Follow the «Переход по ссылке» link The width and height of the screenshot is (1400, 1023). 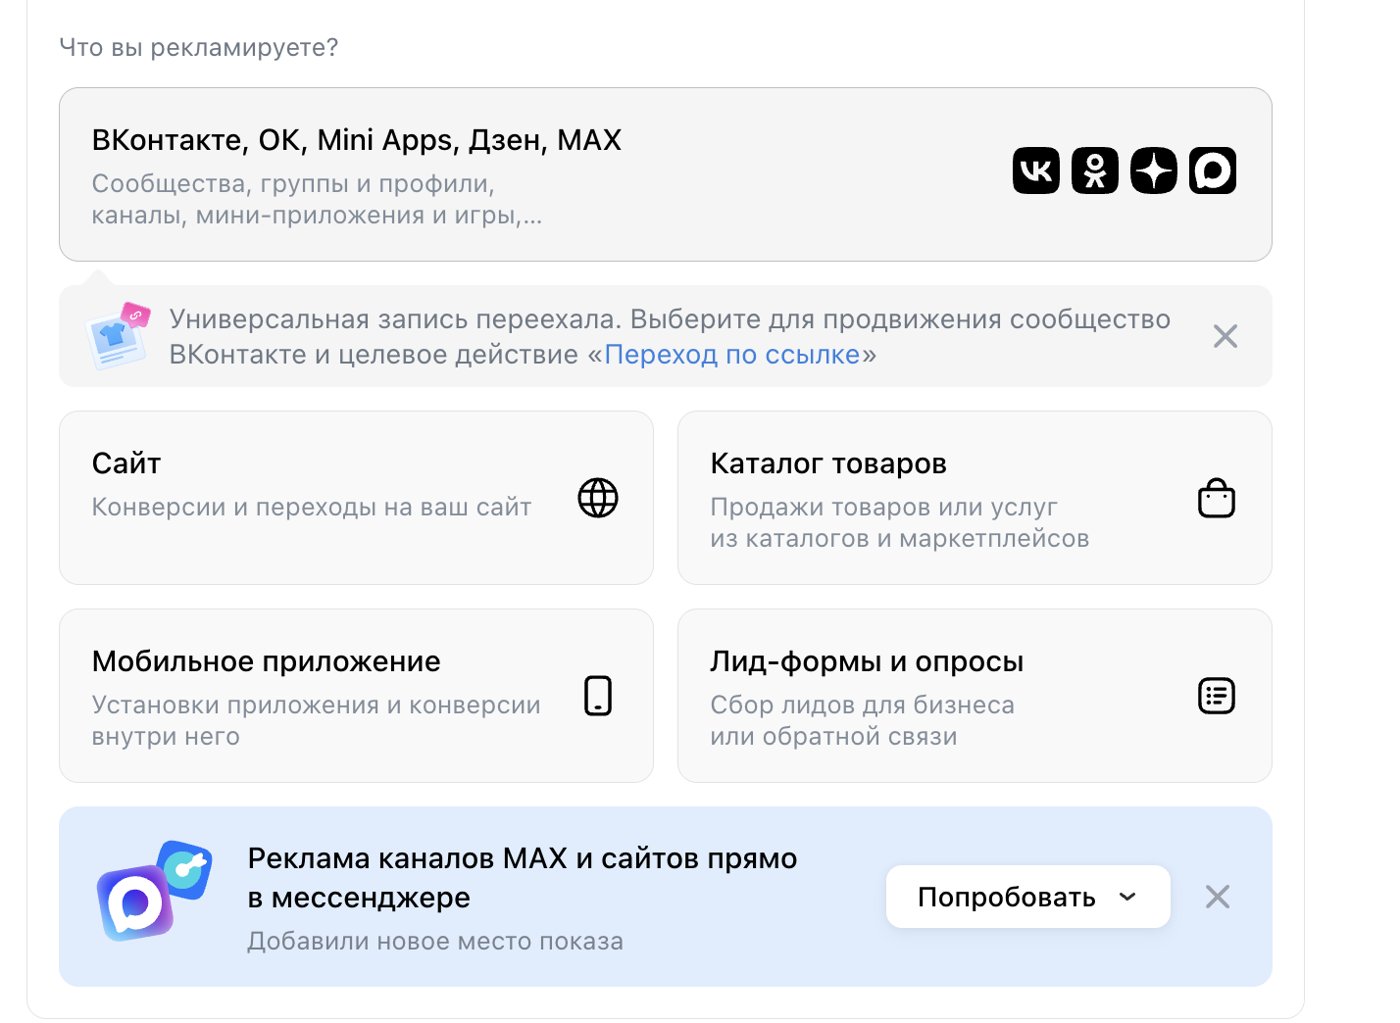point(732,354)
